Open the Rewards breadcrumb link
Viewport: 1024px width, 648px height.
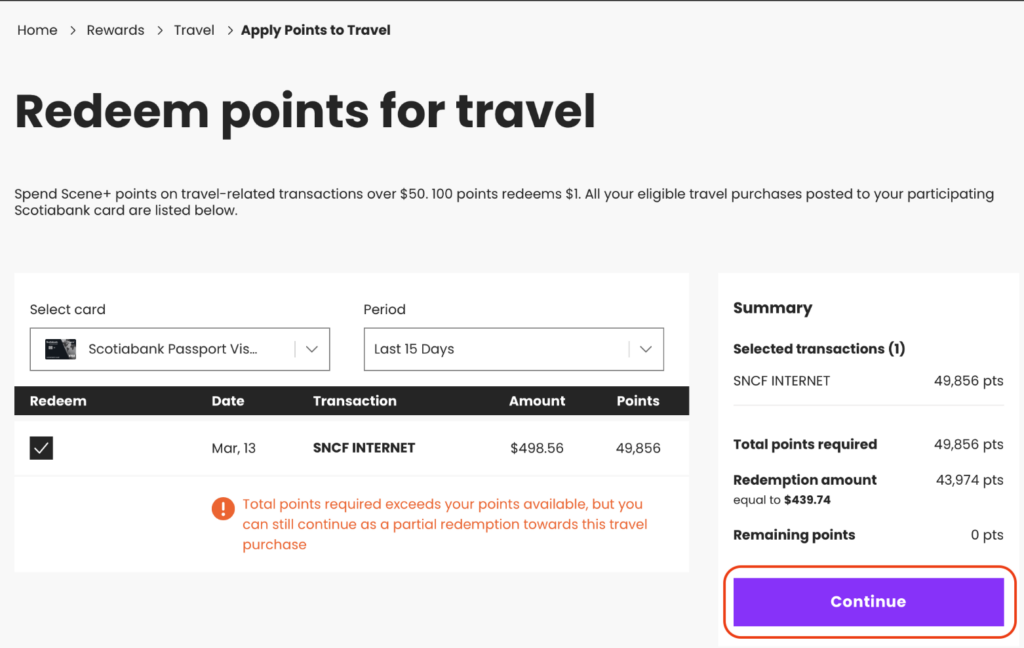point(115,30)
